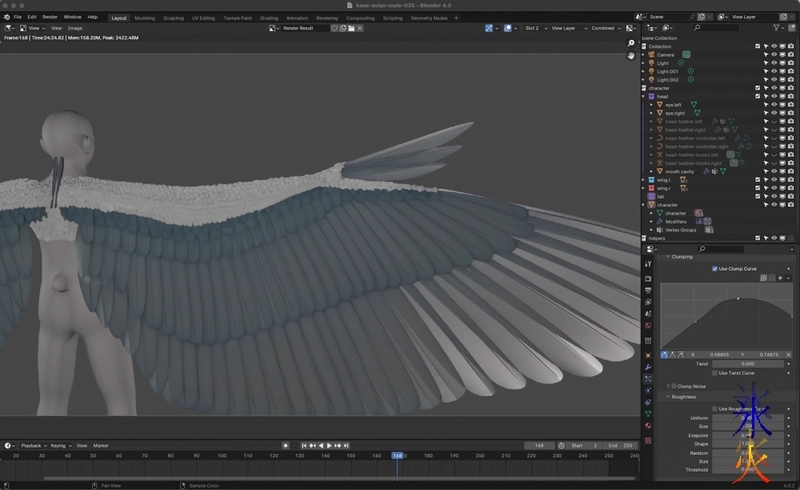The width and height of the screenshot is (800, 490).
Task: Open the Particle properties tab icon
Action: (x=648, y=378)
